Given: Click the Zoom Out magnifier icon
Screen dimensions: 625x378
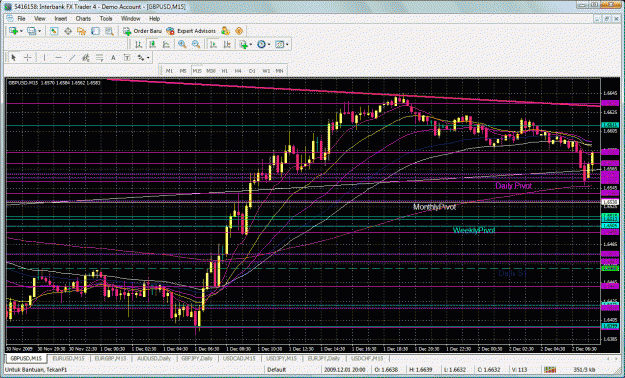Looking at the screenshot, I should click(196, 45).
